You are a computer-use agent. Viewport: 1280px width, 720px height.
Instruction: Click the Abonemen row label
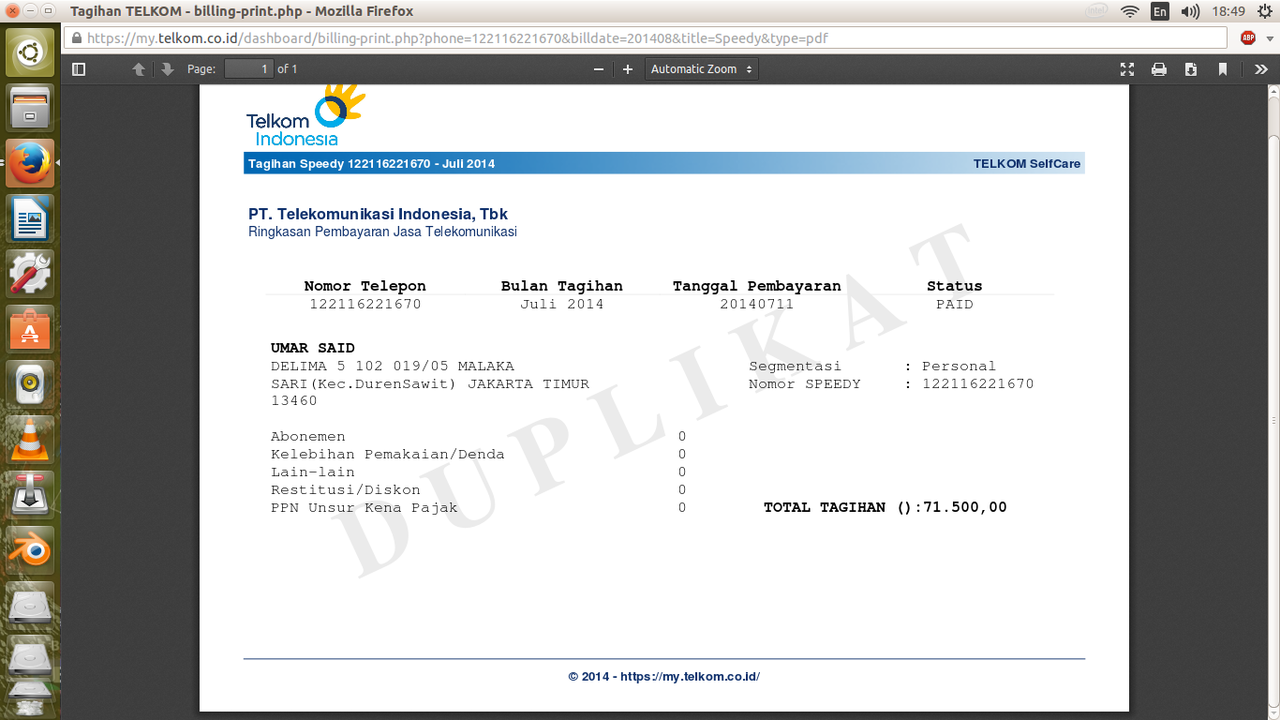pos(308,436)
